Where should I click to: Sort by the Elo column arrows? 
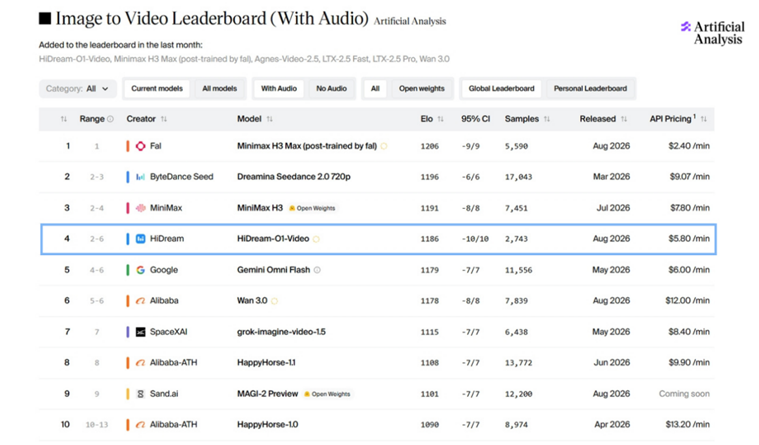(440, 119)
